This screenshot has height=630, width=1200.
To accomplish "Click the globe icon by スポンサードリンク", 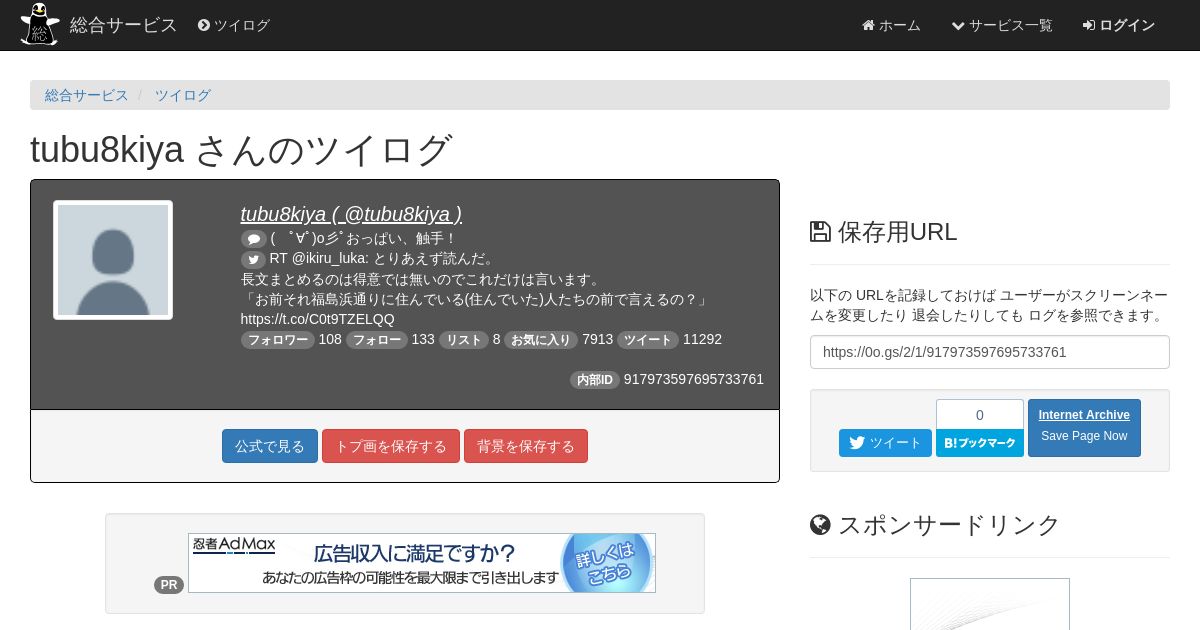I will click(820, 525).
